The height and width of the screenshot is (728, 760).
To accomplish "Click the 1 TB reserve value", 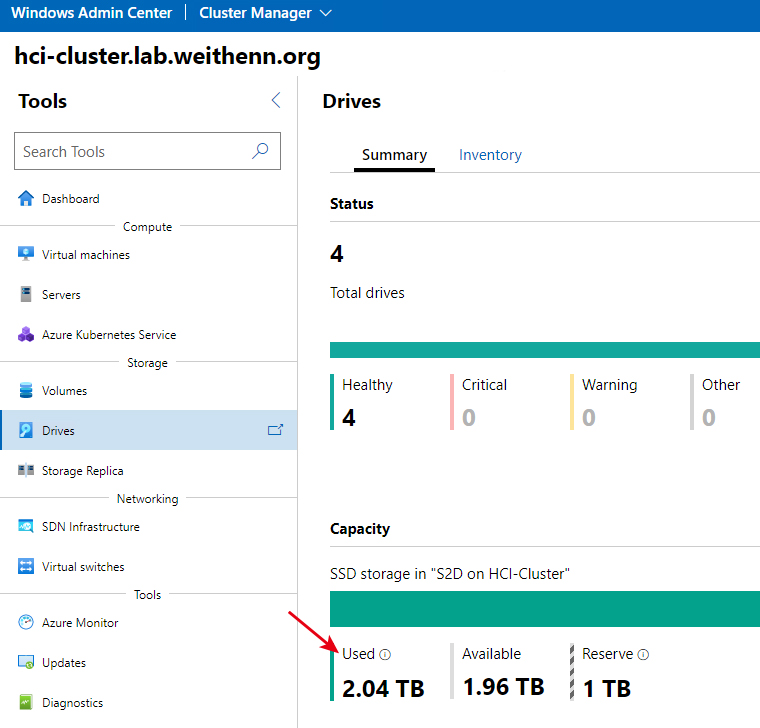I will pyautogui.click(x=606, y=688).
